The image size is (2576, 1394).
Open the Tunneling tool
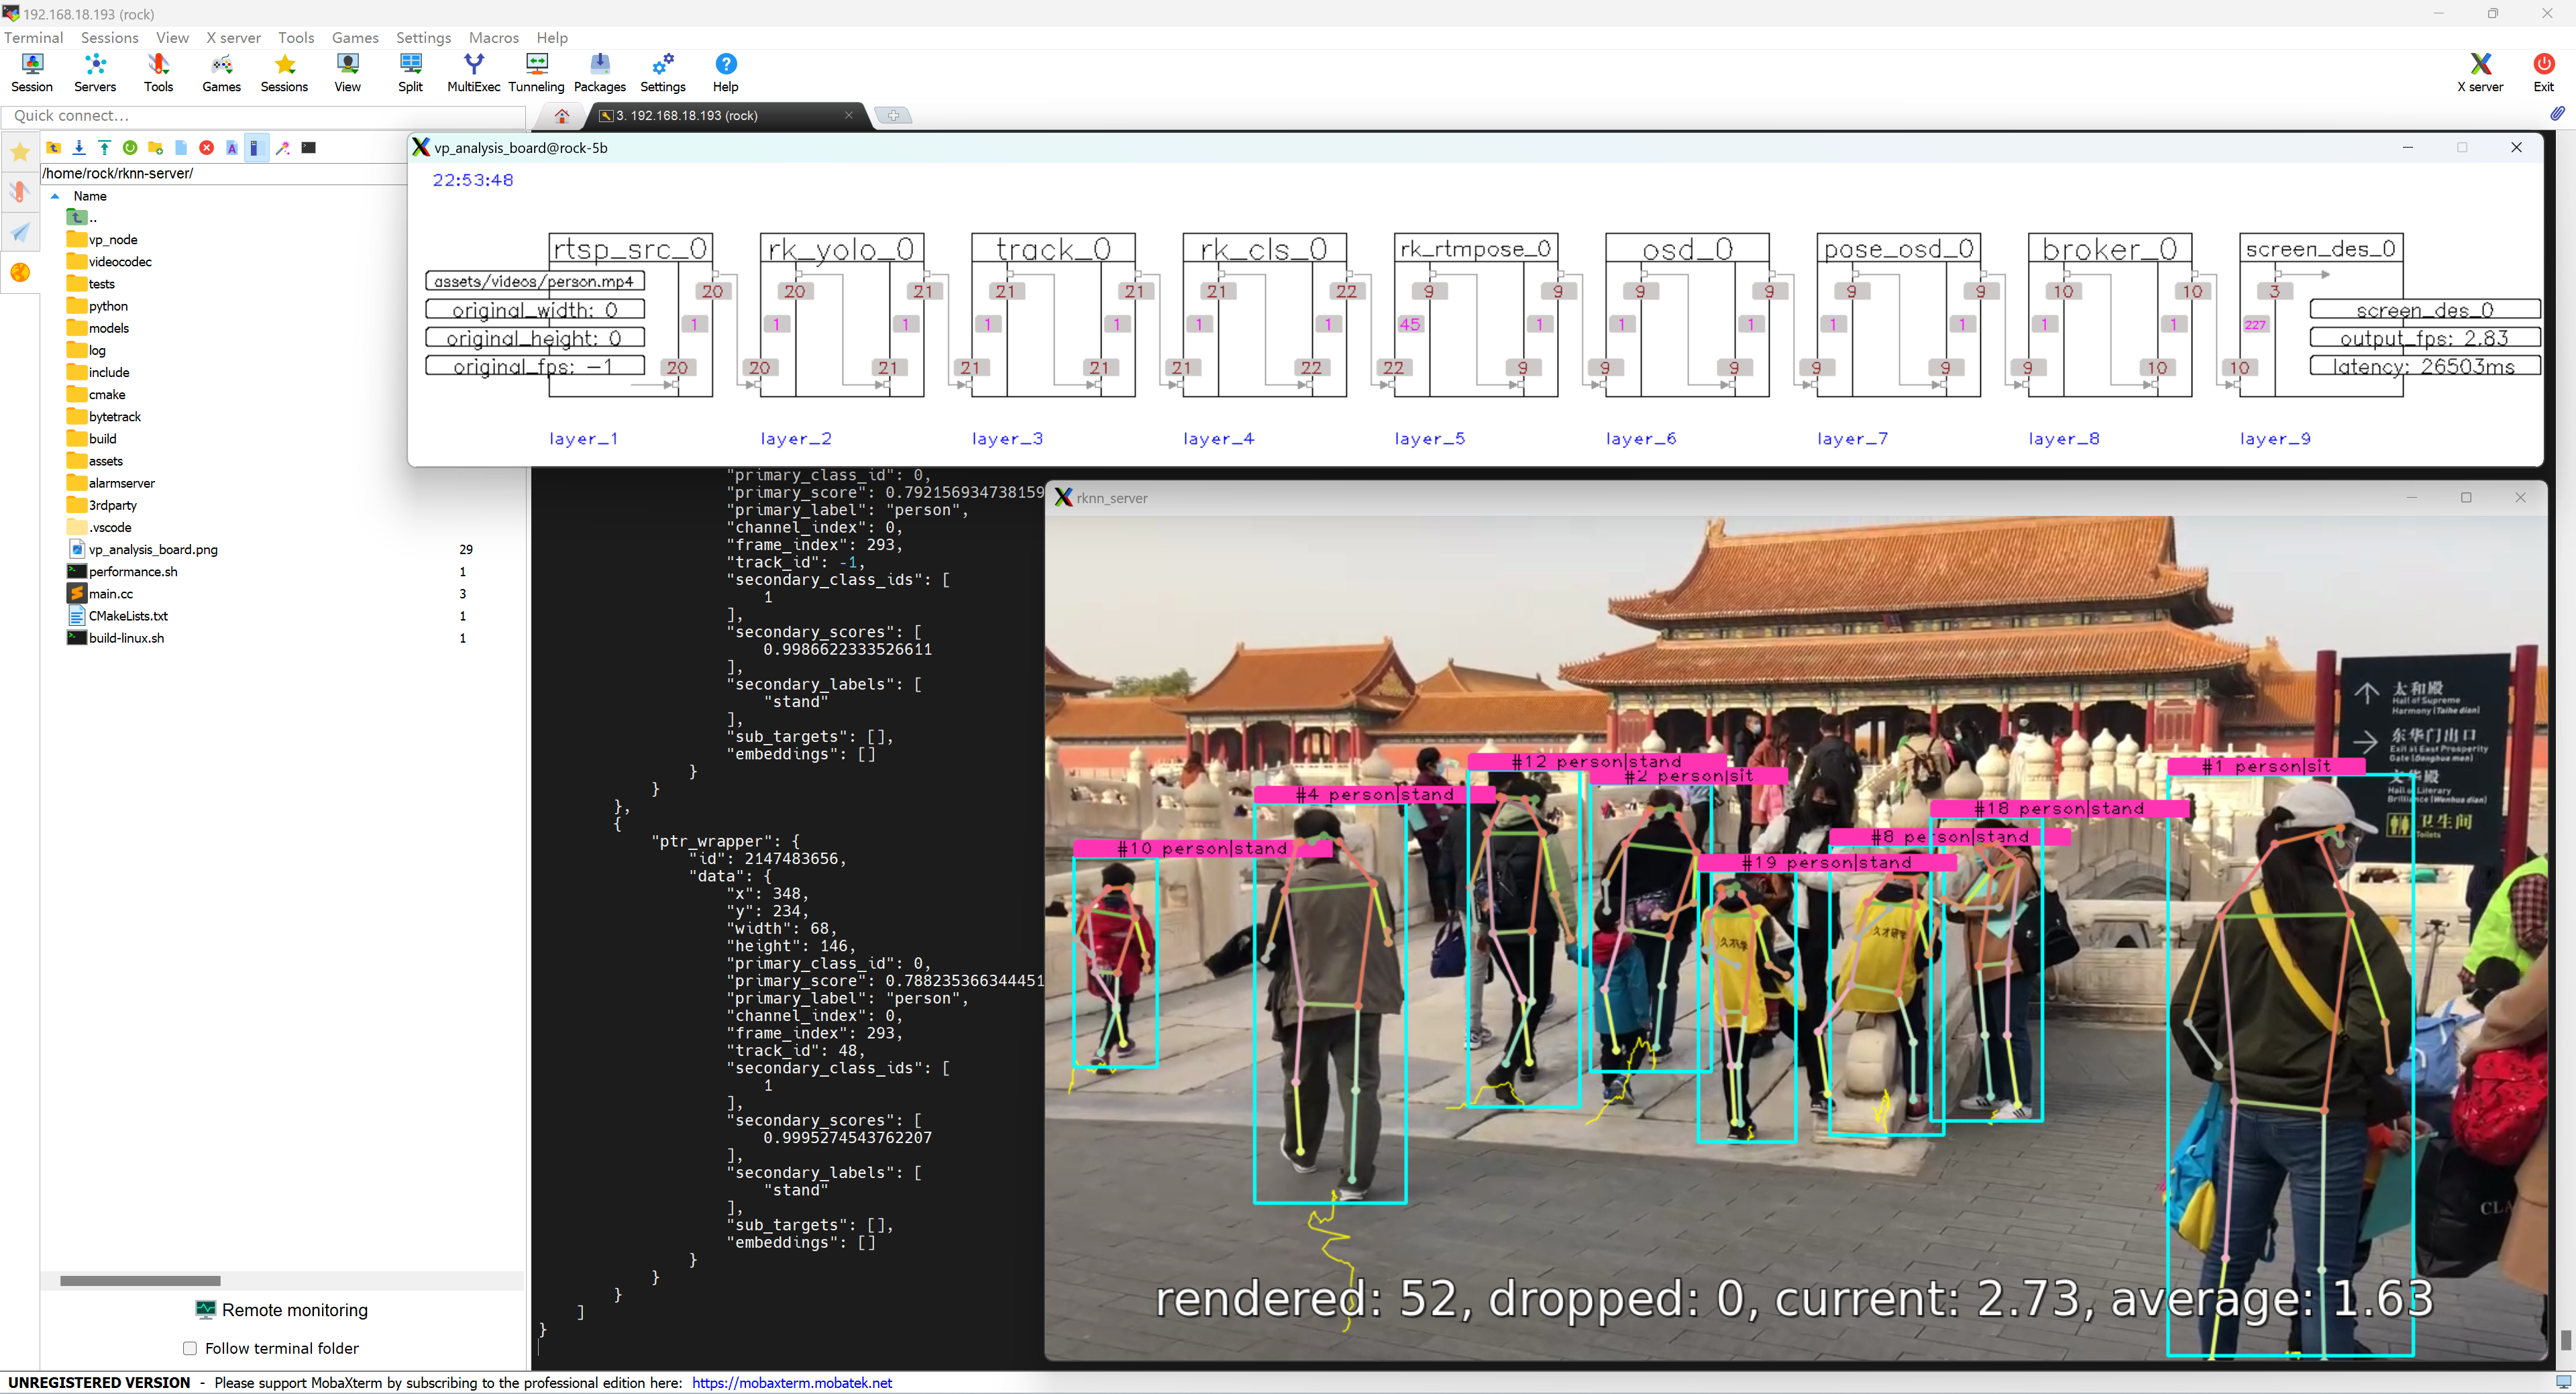click(x=536, y=72)
